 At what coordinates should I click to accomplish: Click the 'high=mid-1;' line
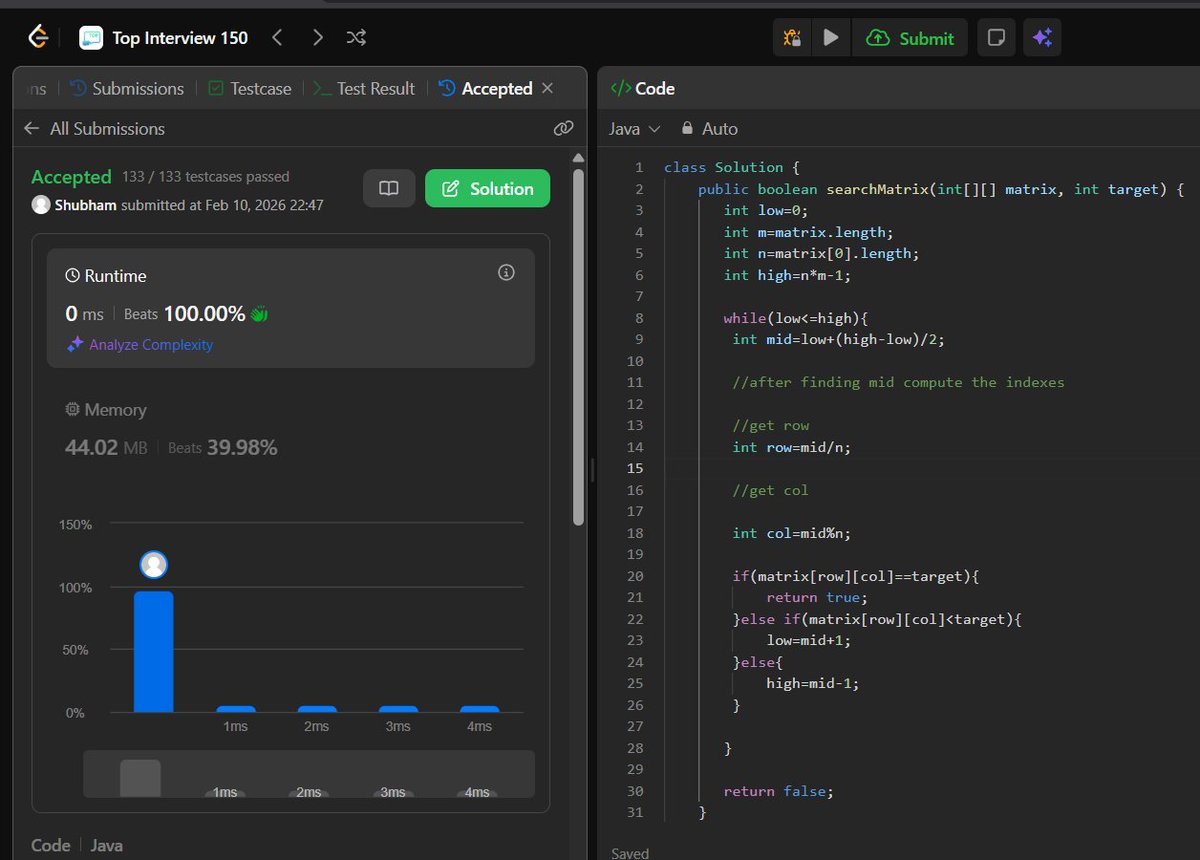pos(813,683)
